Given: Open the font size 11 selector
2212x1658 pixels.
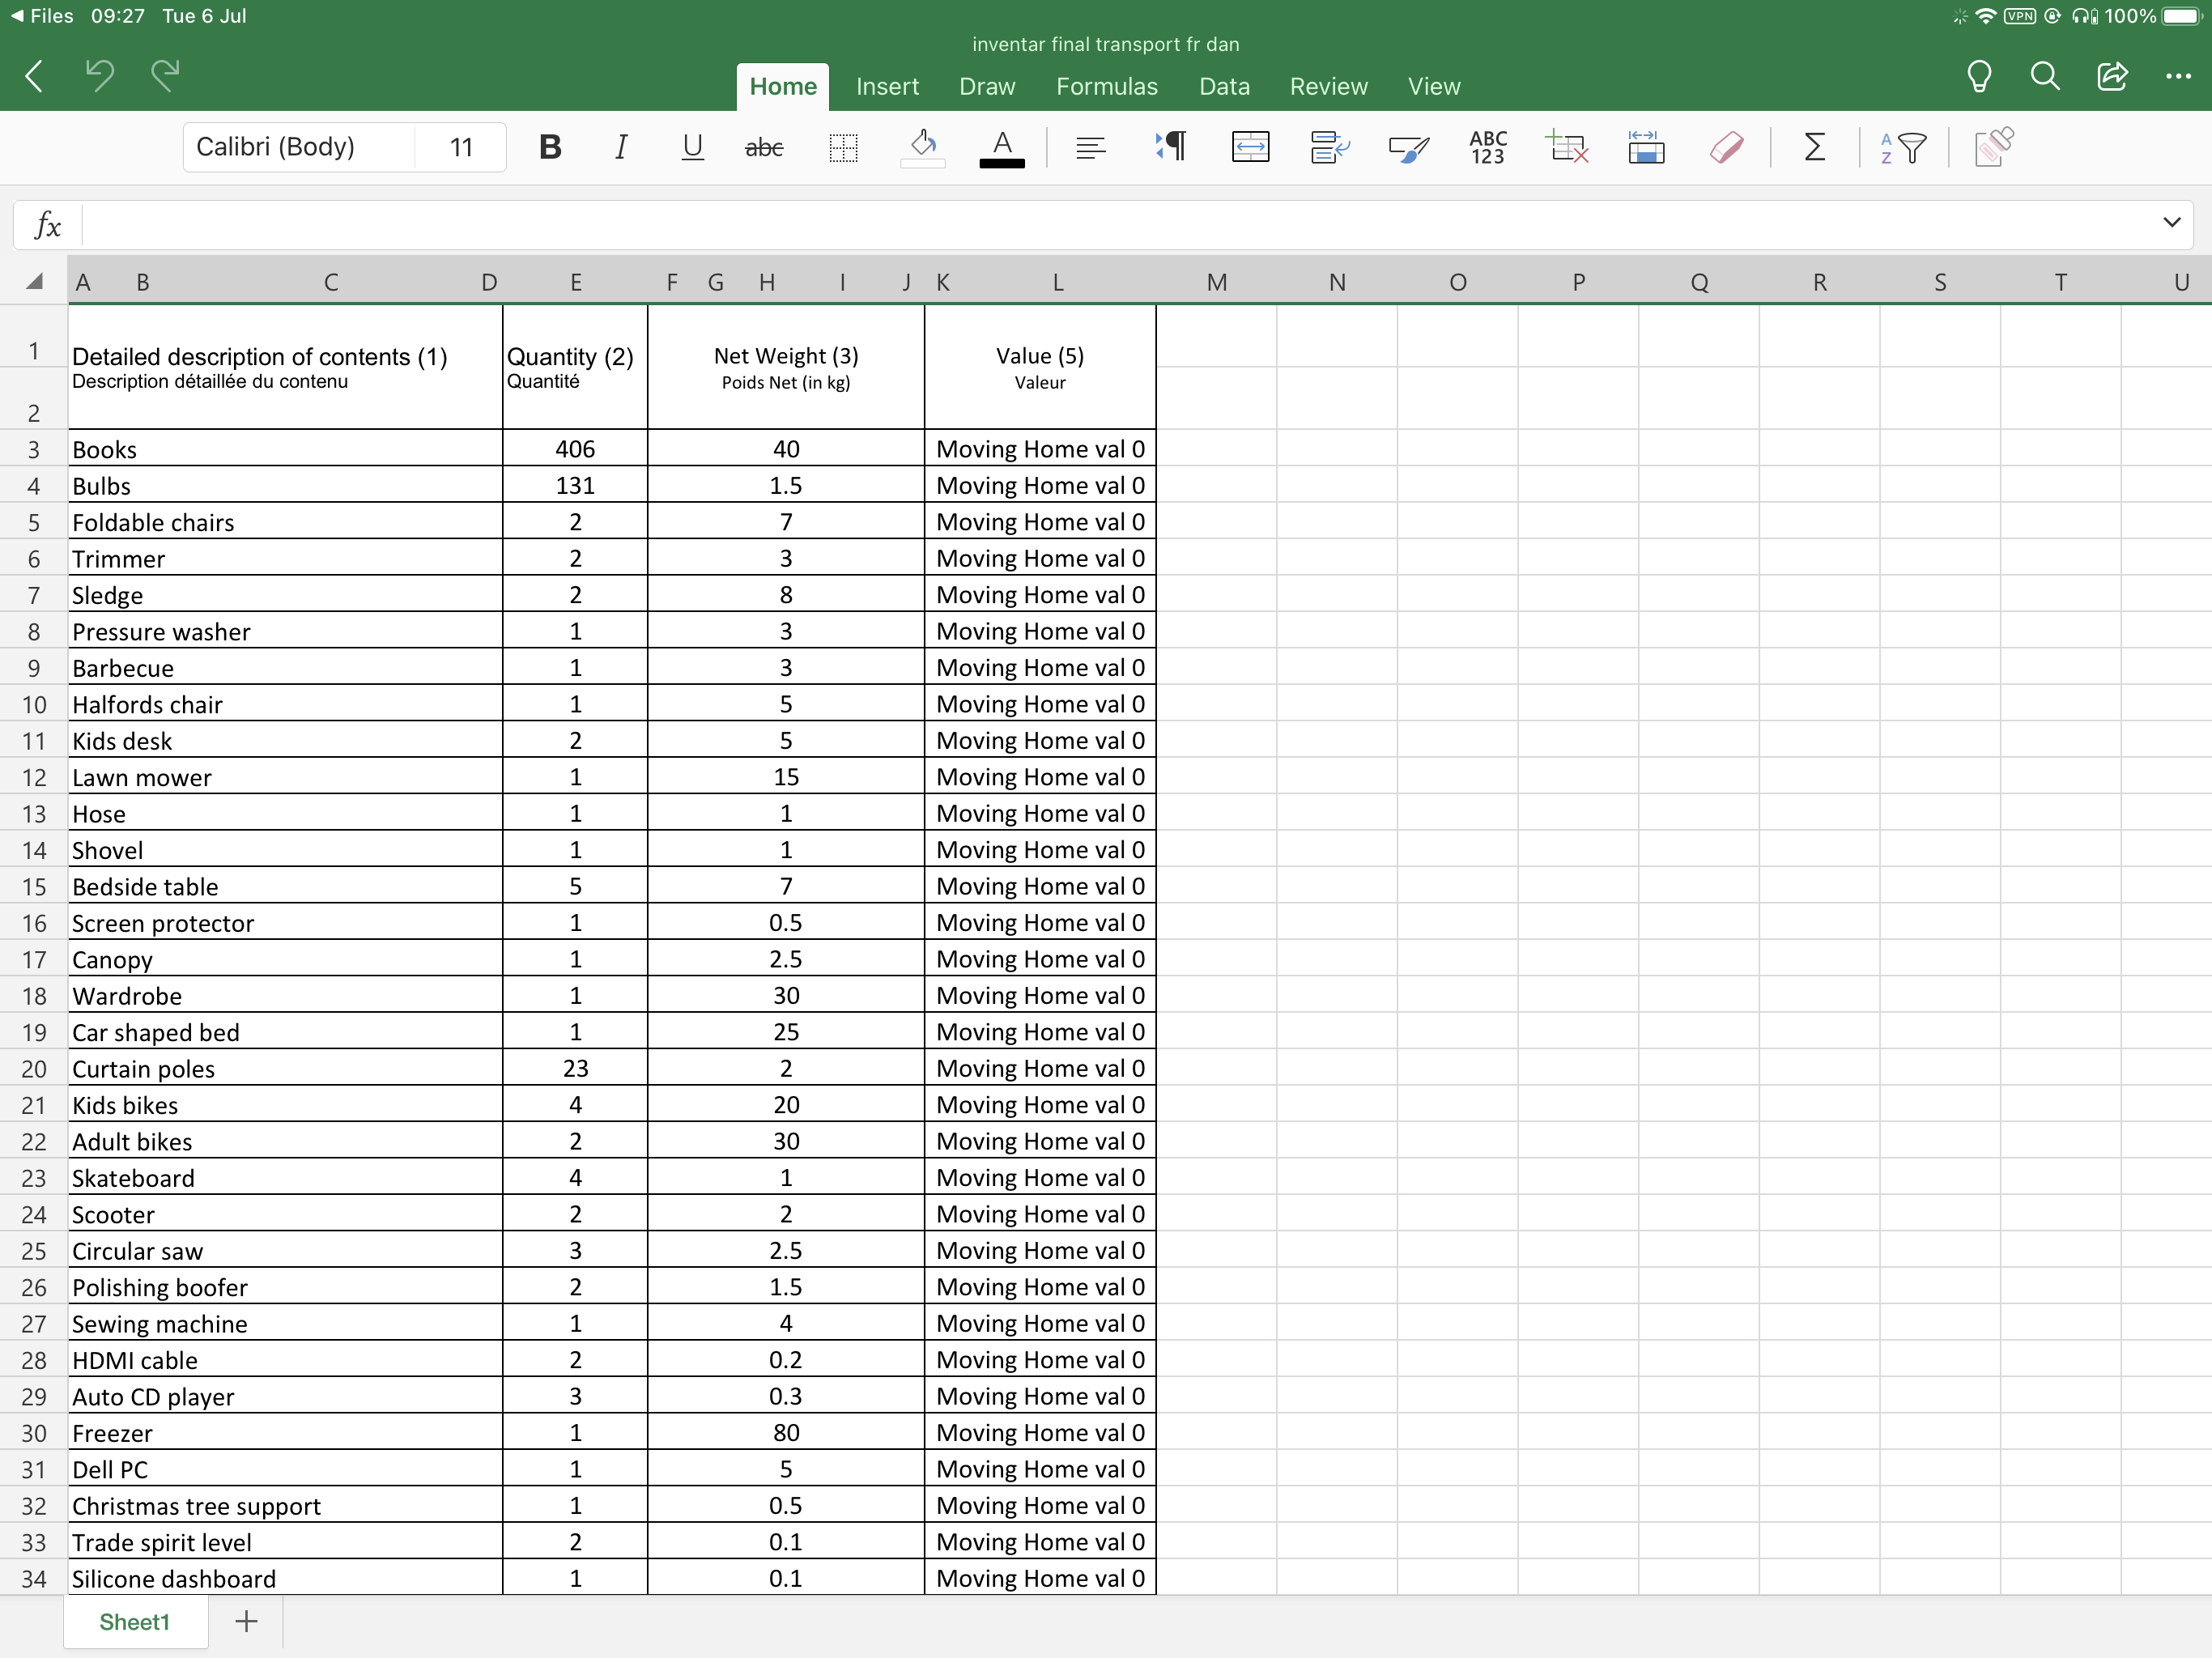Looking at the screenshot, I should (461, 148).
